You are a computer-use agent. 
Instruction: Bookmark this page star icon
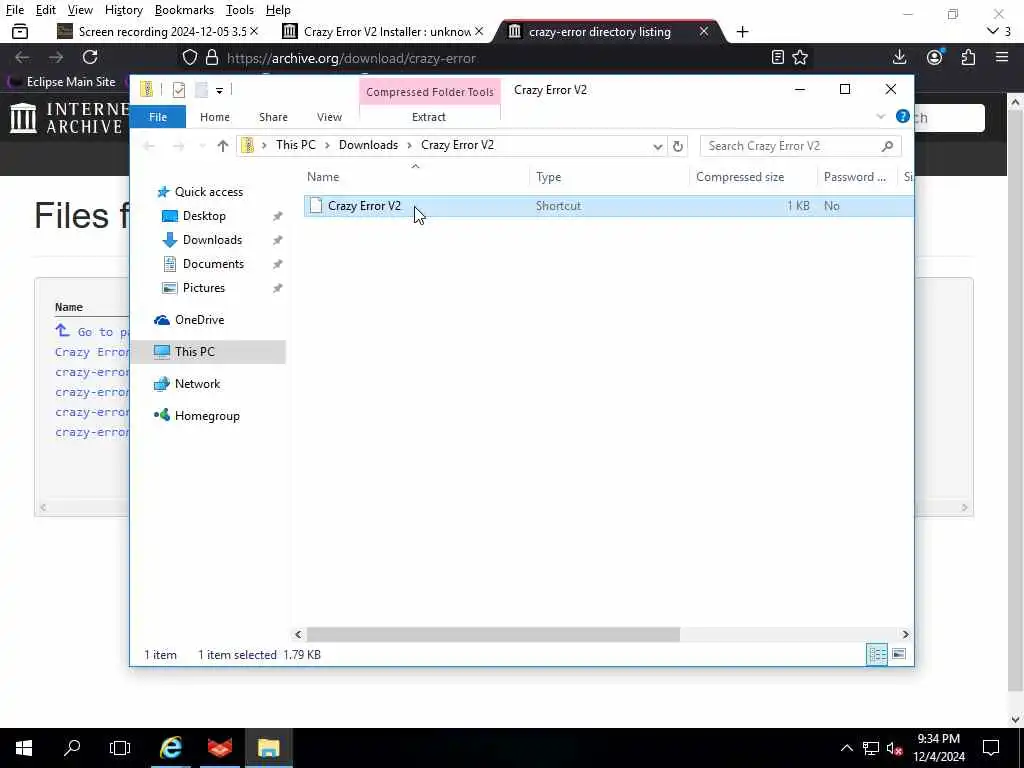point(800,57)
